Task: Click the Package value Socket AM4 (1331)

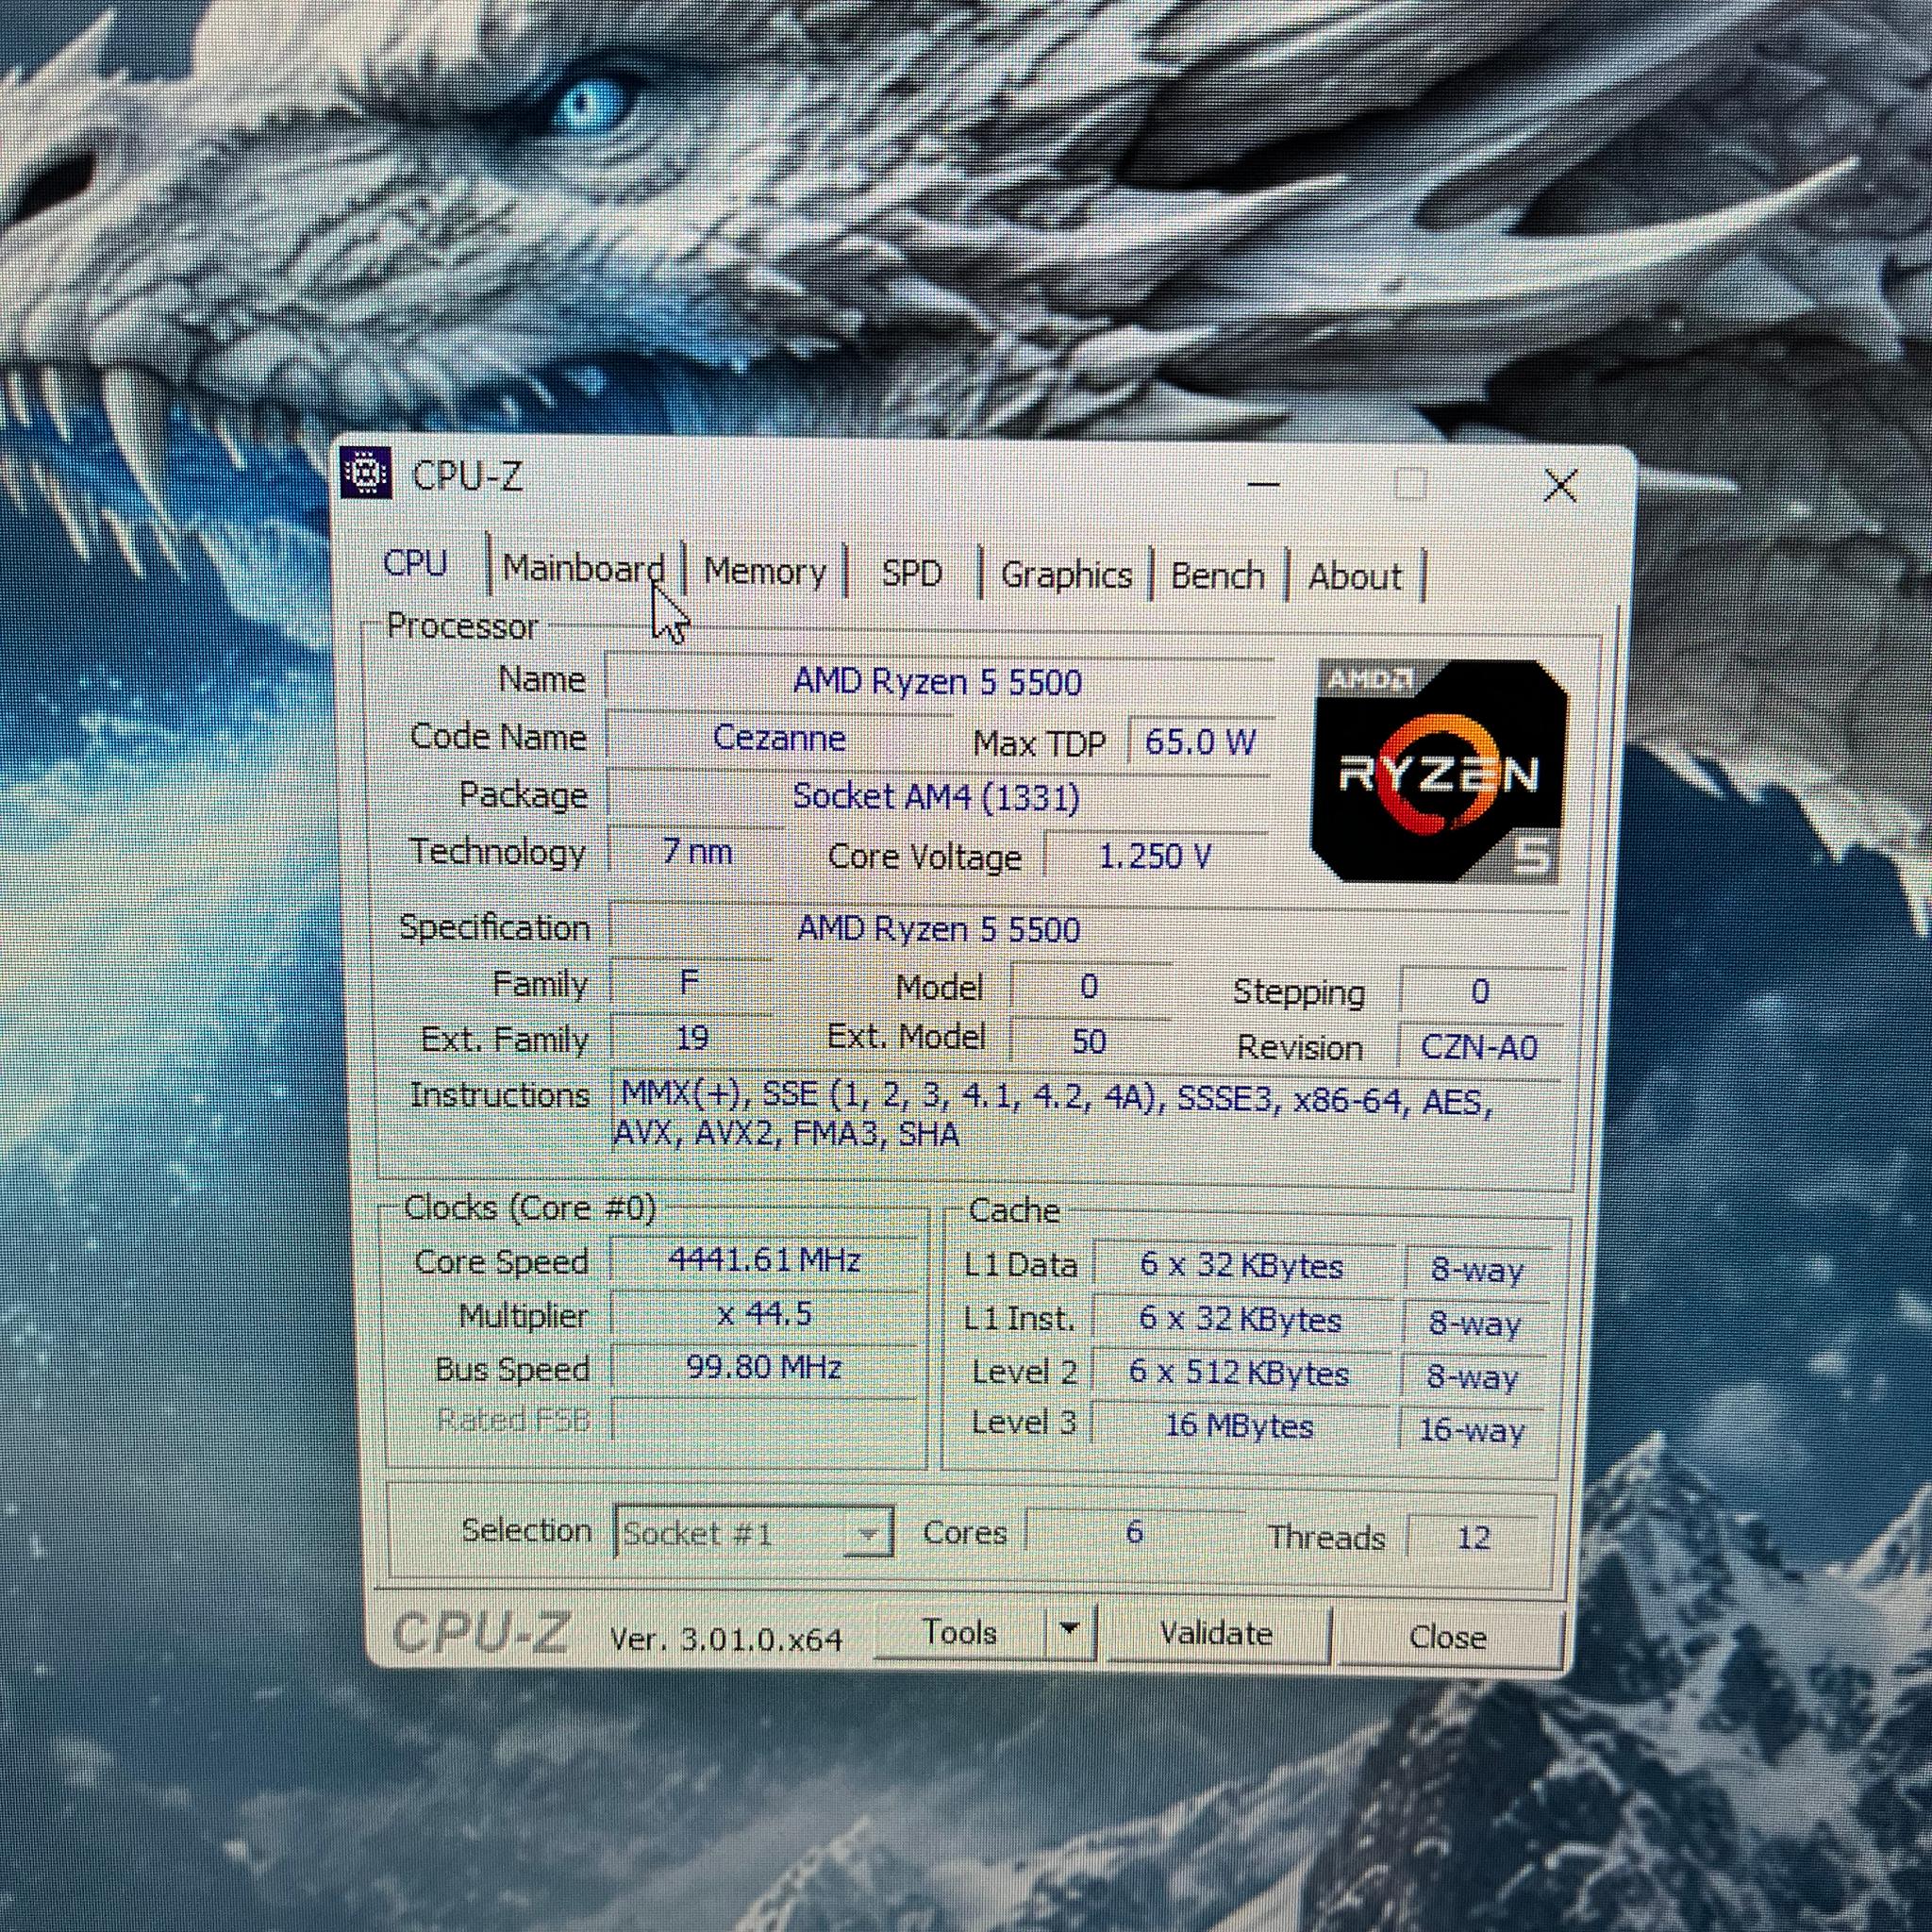Action: 937,797
